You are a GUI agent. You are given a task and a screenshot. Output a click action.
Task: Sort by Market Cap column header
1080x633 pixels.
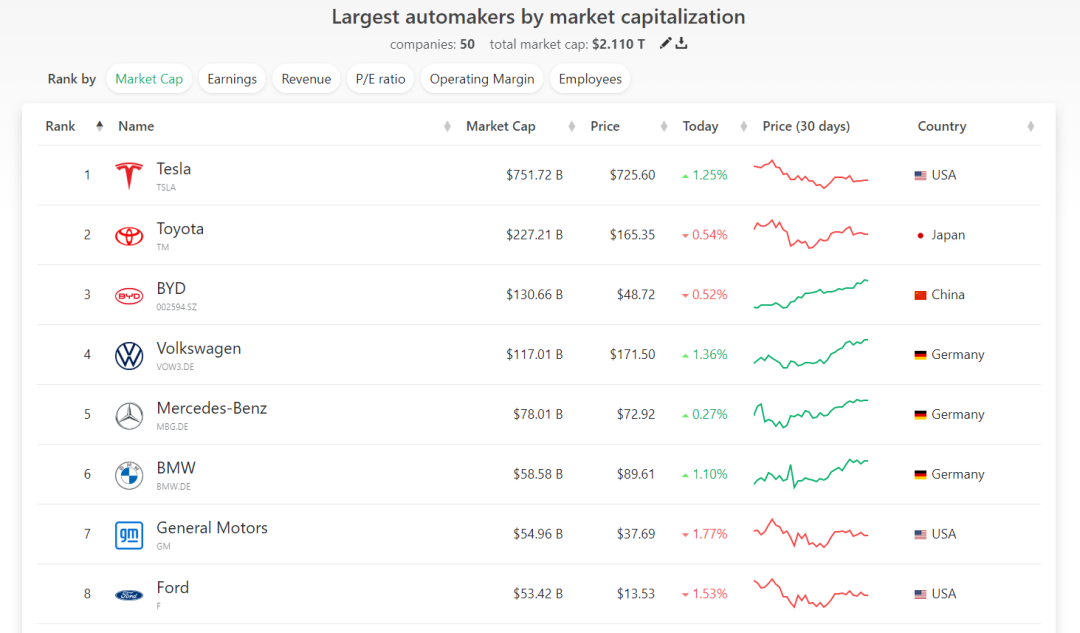coord(501,126)
